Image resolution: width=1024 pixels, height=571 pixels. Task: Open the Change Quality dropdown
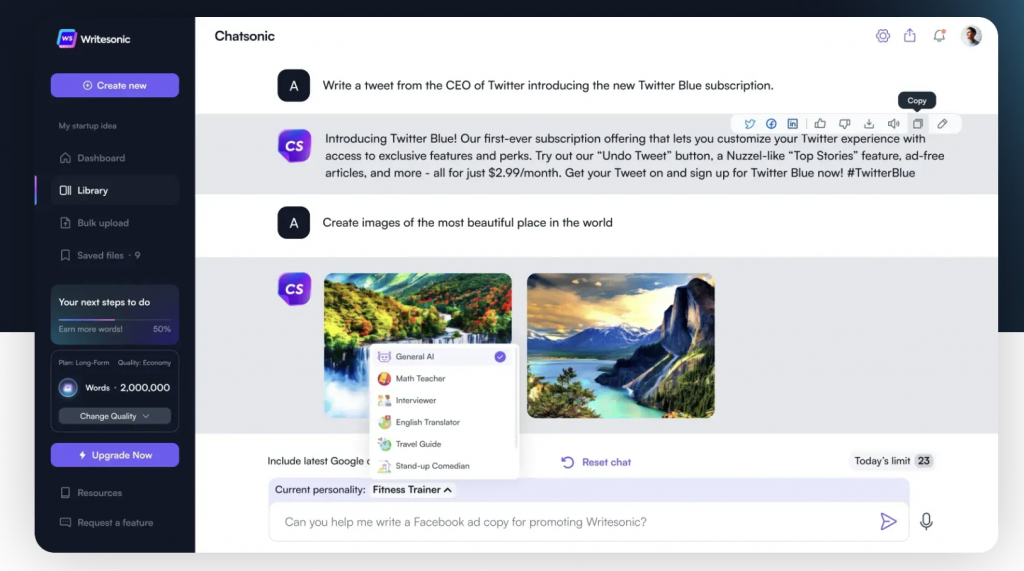tap(115, 416)
